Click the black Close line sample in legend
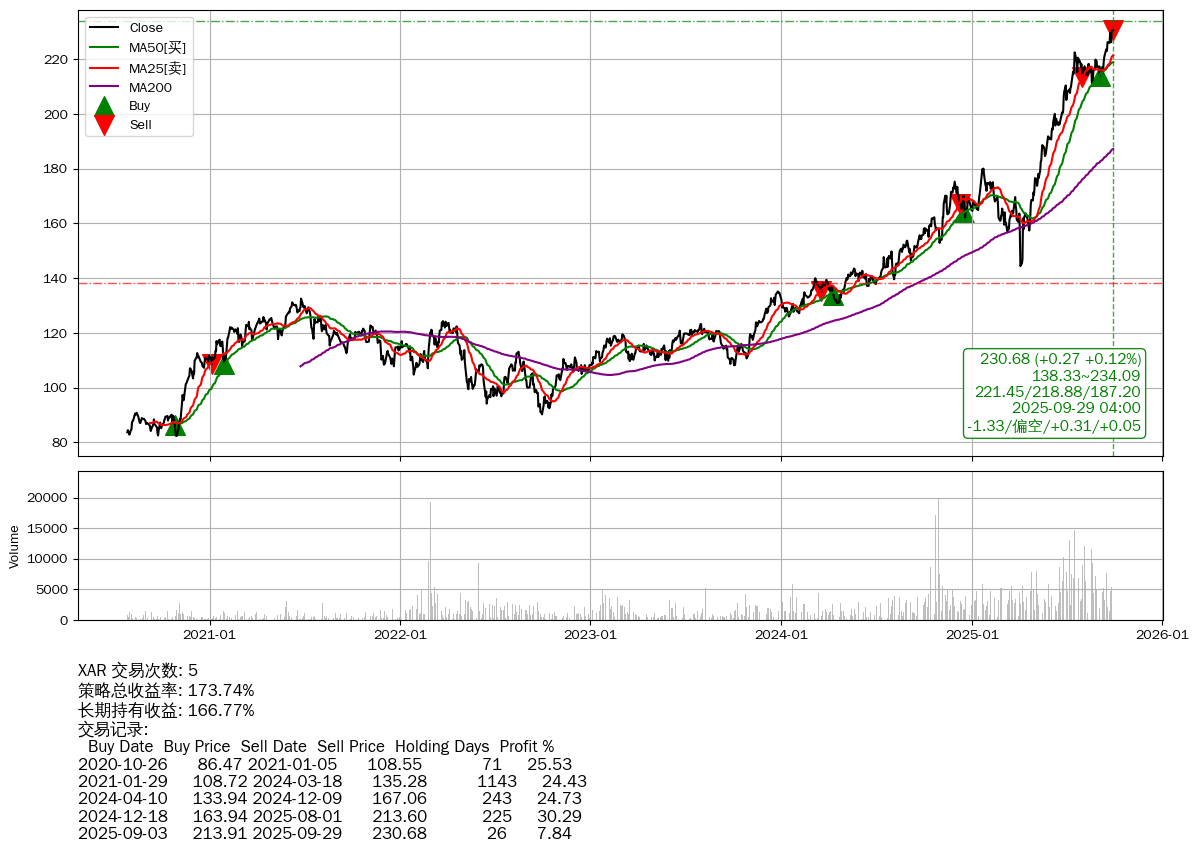The image size is (1199, 852). point(104,28)
